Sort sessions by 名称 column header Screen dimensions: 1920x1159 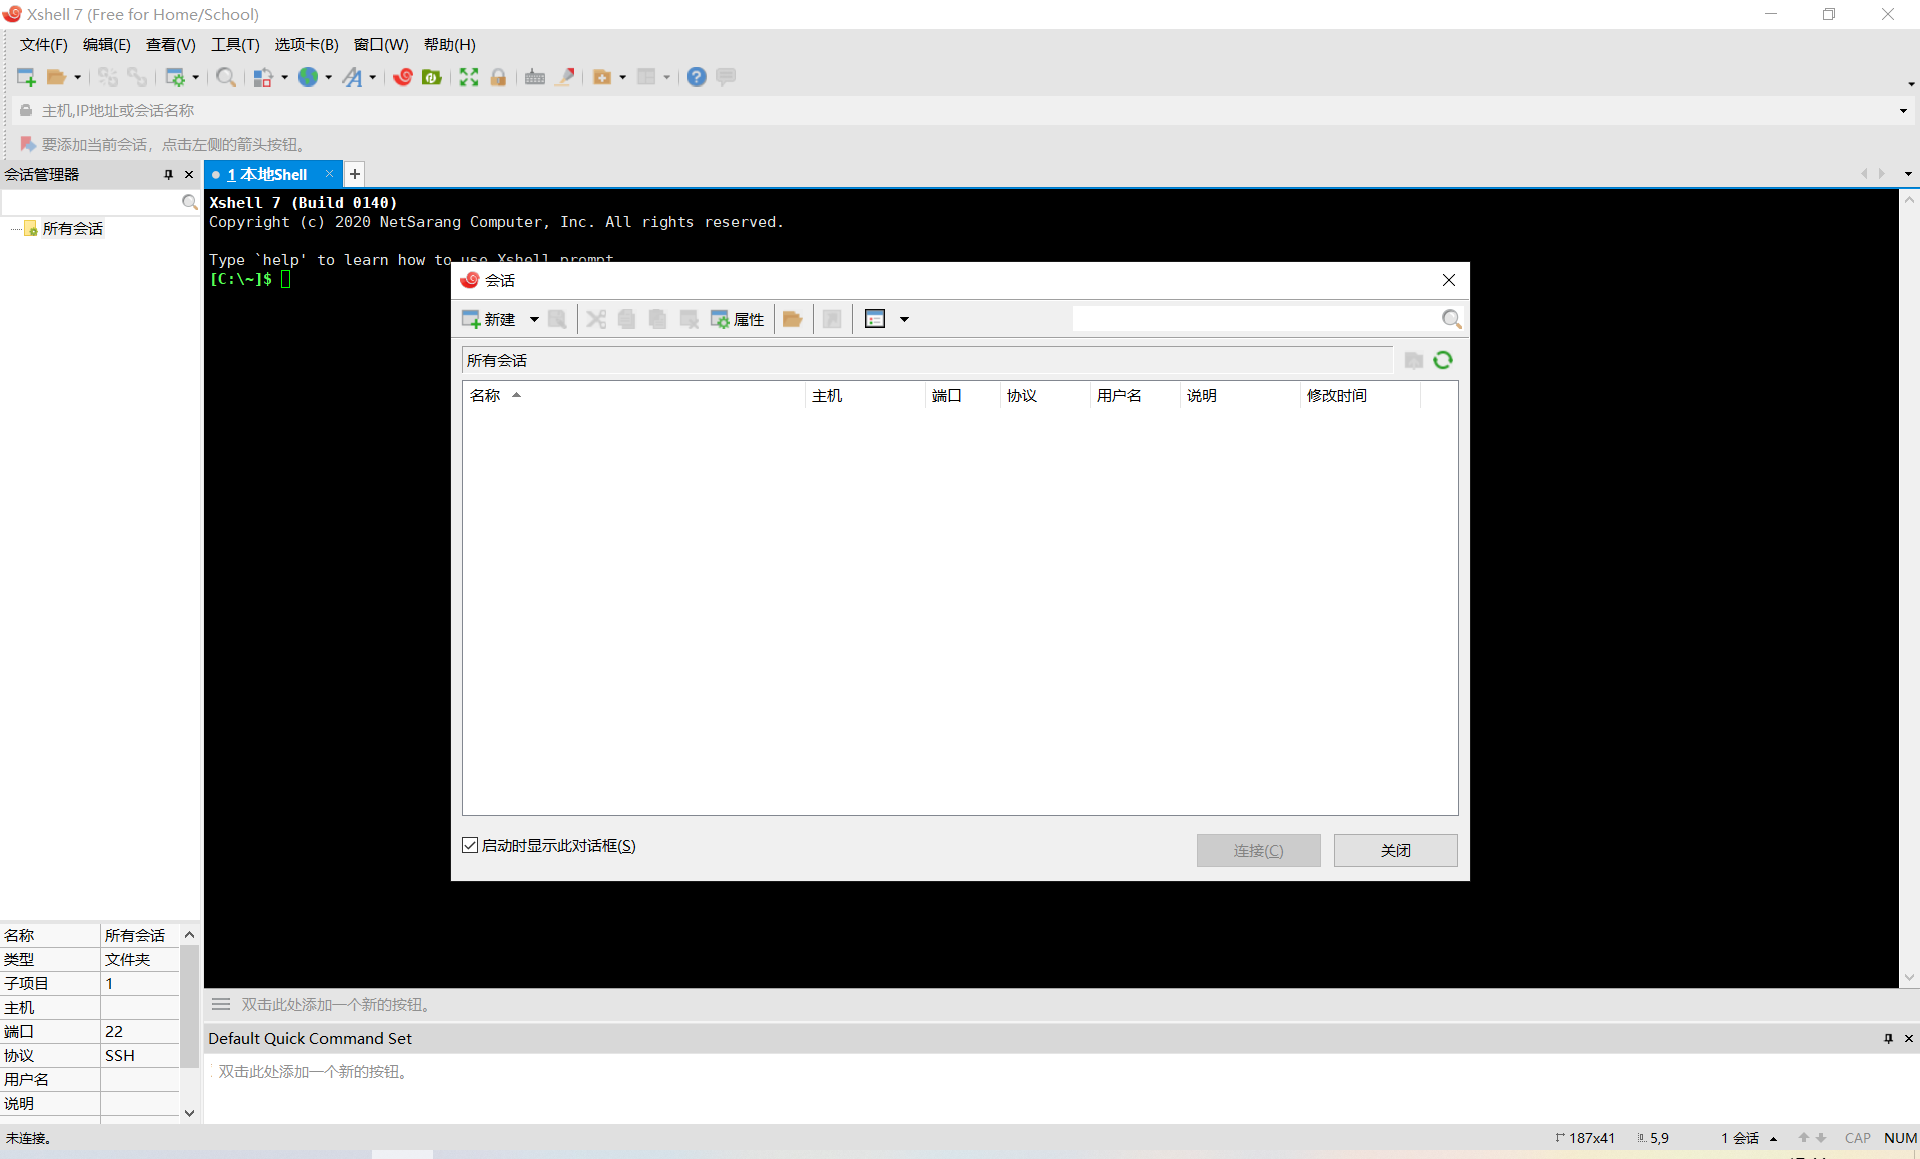(486, 395)
